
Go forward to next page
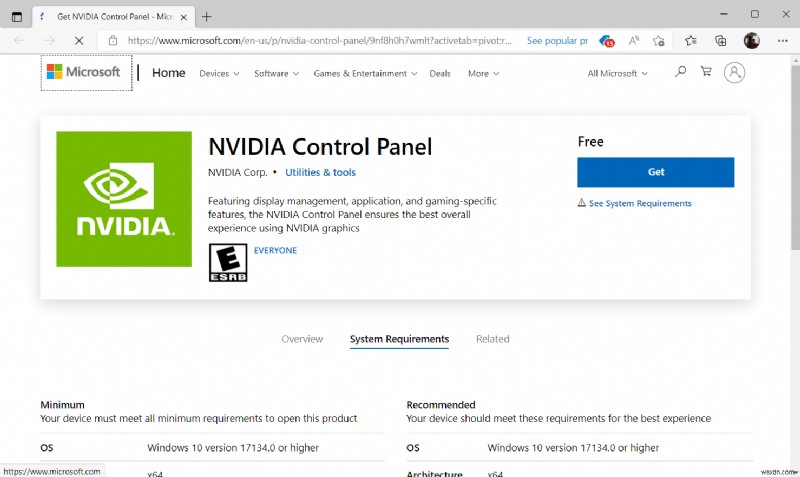coord(49,40)
